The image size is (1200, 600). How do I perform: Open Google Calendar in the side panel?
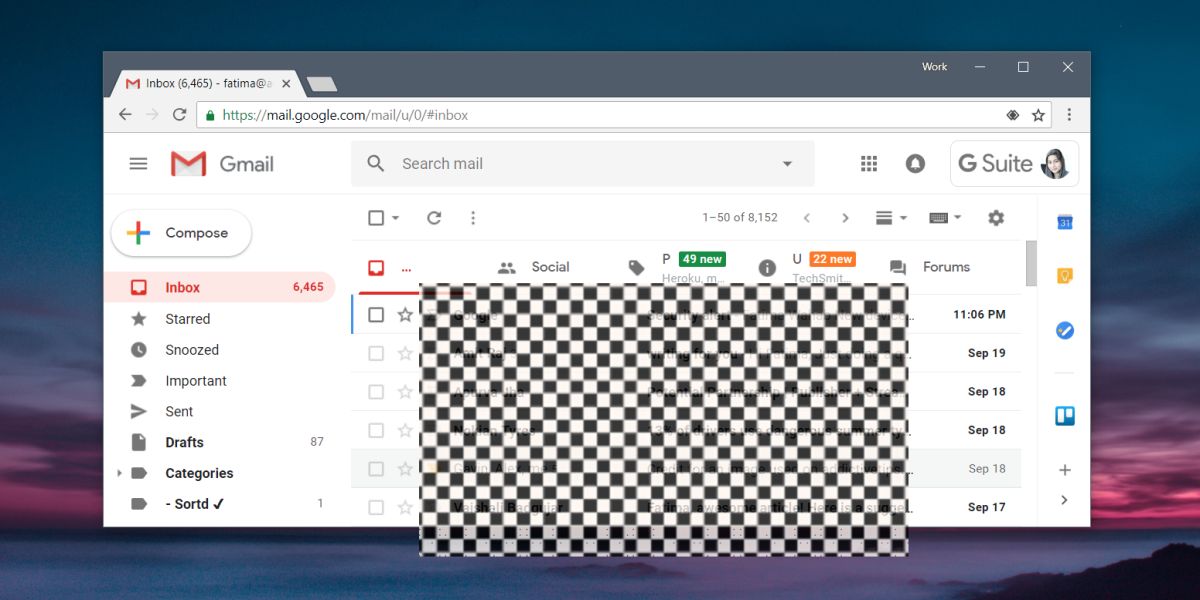1065,222
